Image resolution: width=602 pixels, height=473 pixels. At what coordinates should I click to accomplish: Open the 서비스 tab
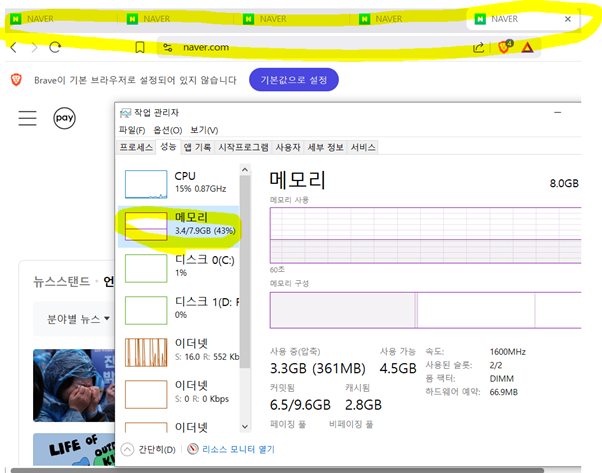point(363,147)
